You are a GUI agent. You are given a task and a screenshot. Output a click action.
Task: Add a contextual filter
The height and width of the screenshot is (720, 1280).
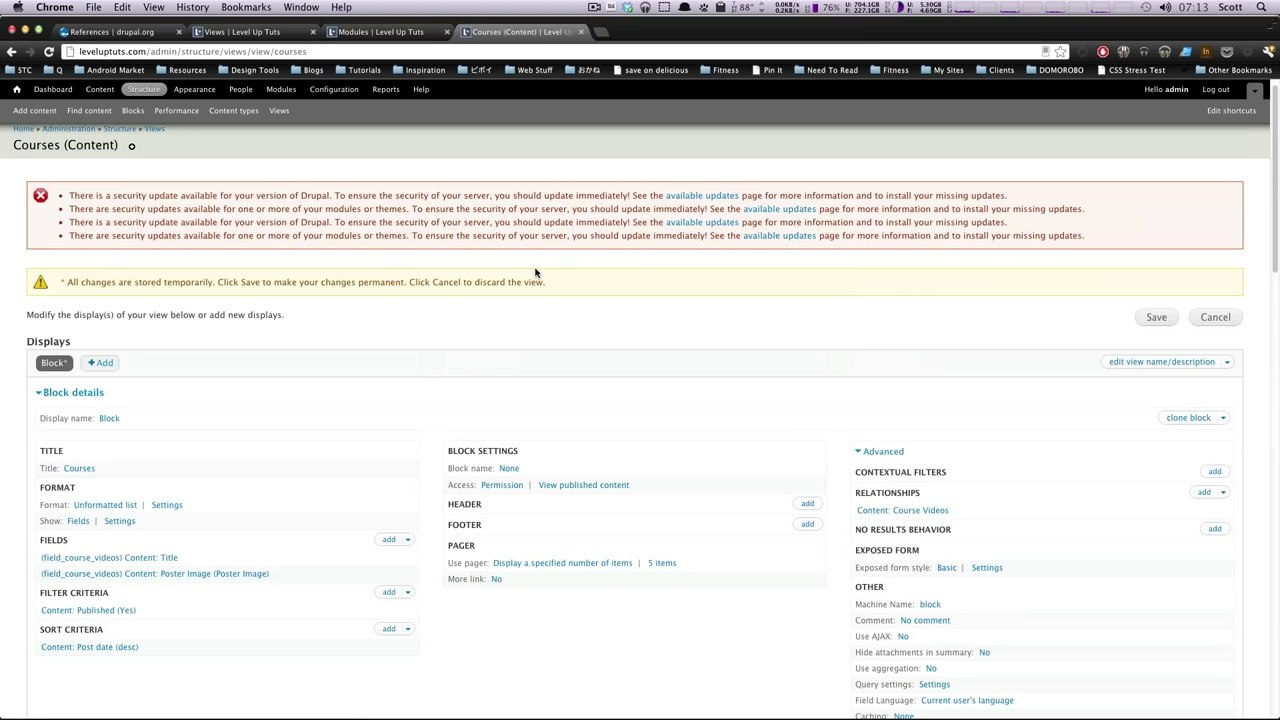tap(1214, 472)
